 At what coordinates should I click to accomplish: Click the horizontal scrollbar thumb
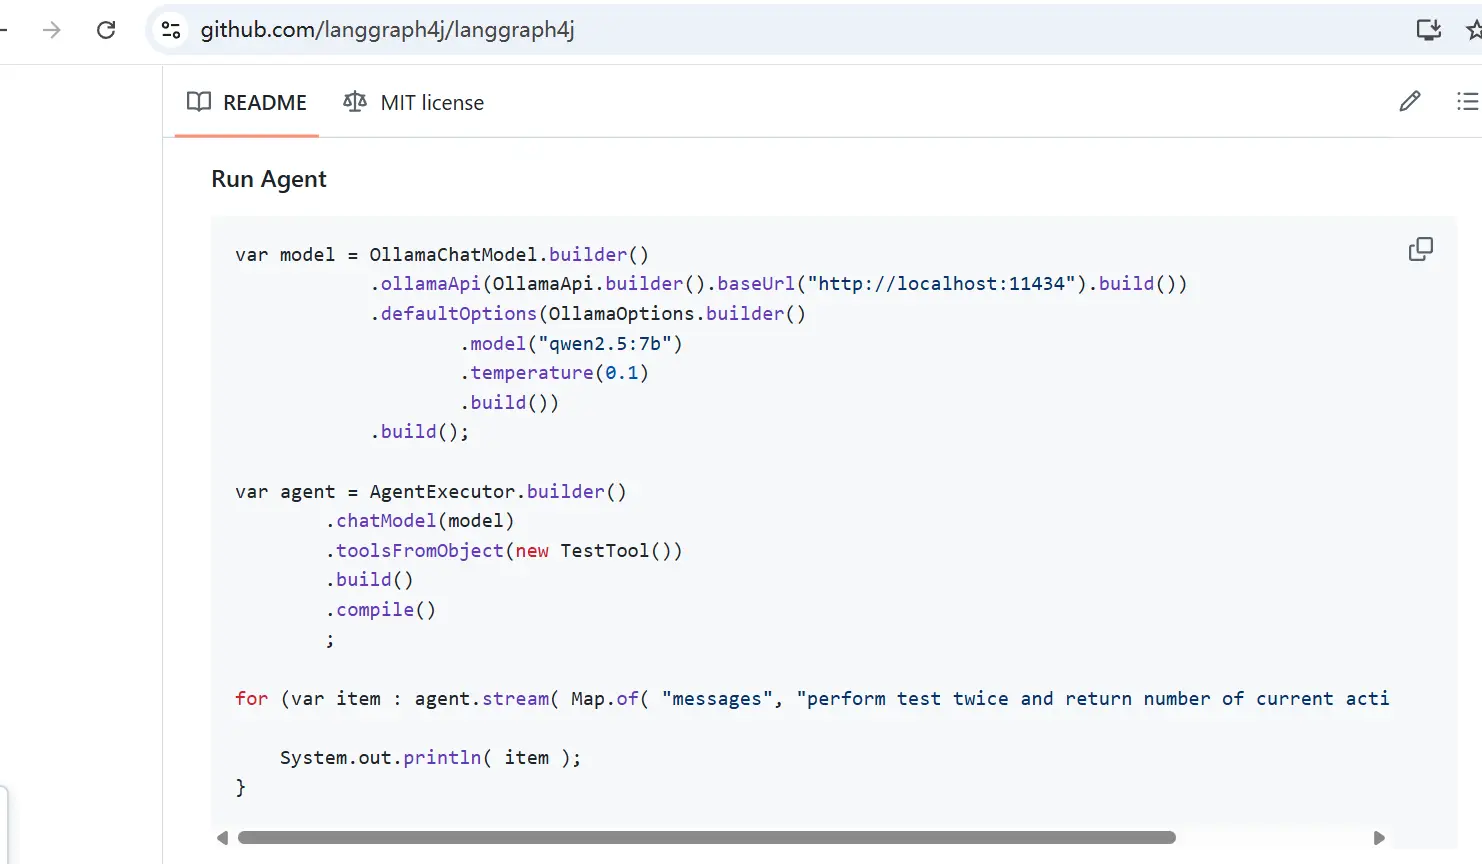point(706,838)
